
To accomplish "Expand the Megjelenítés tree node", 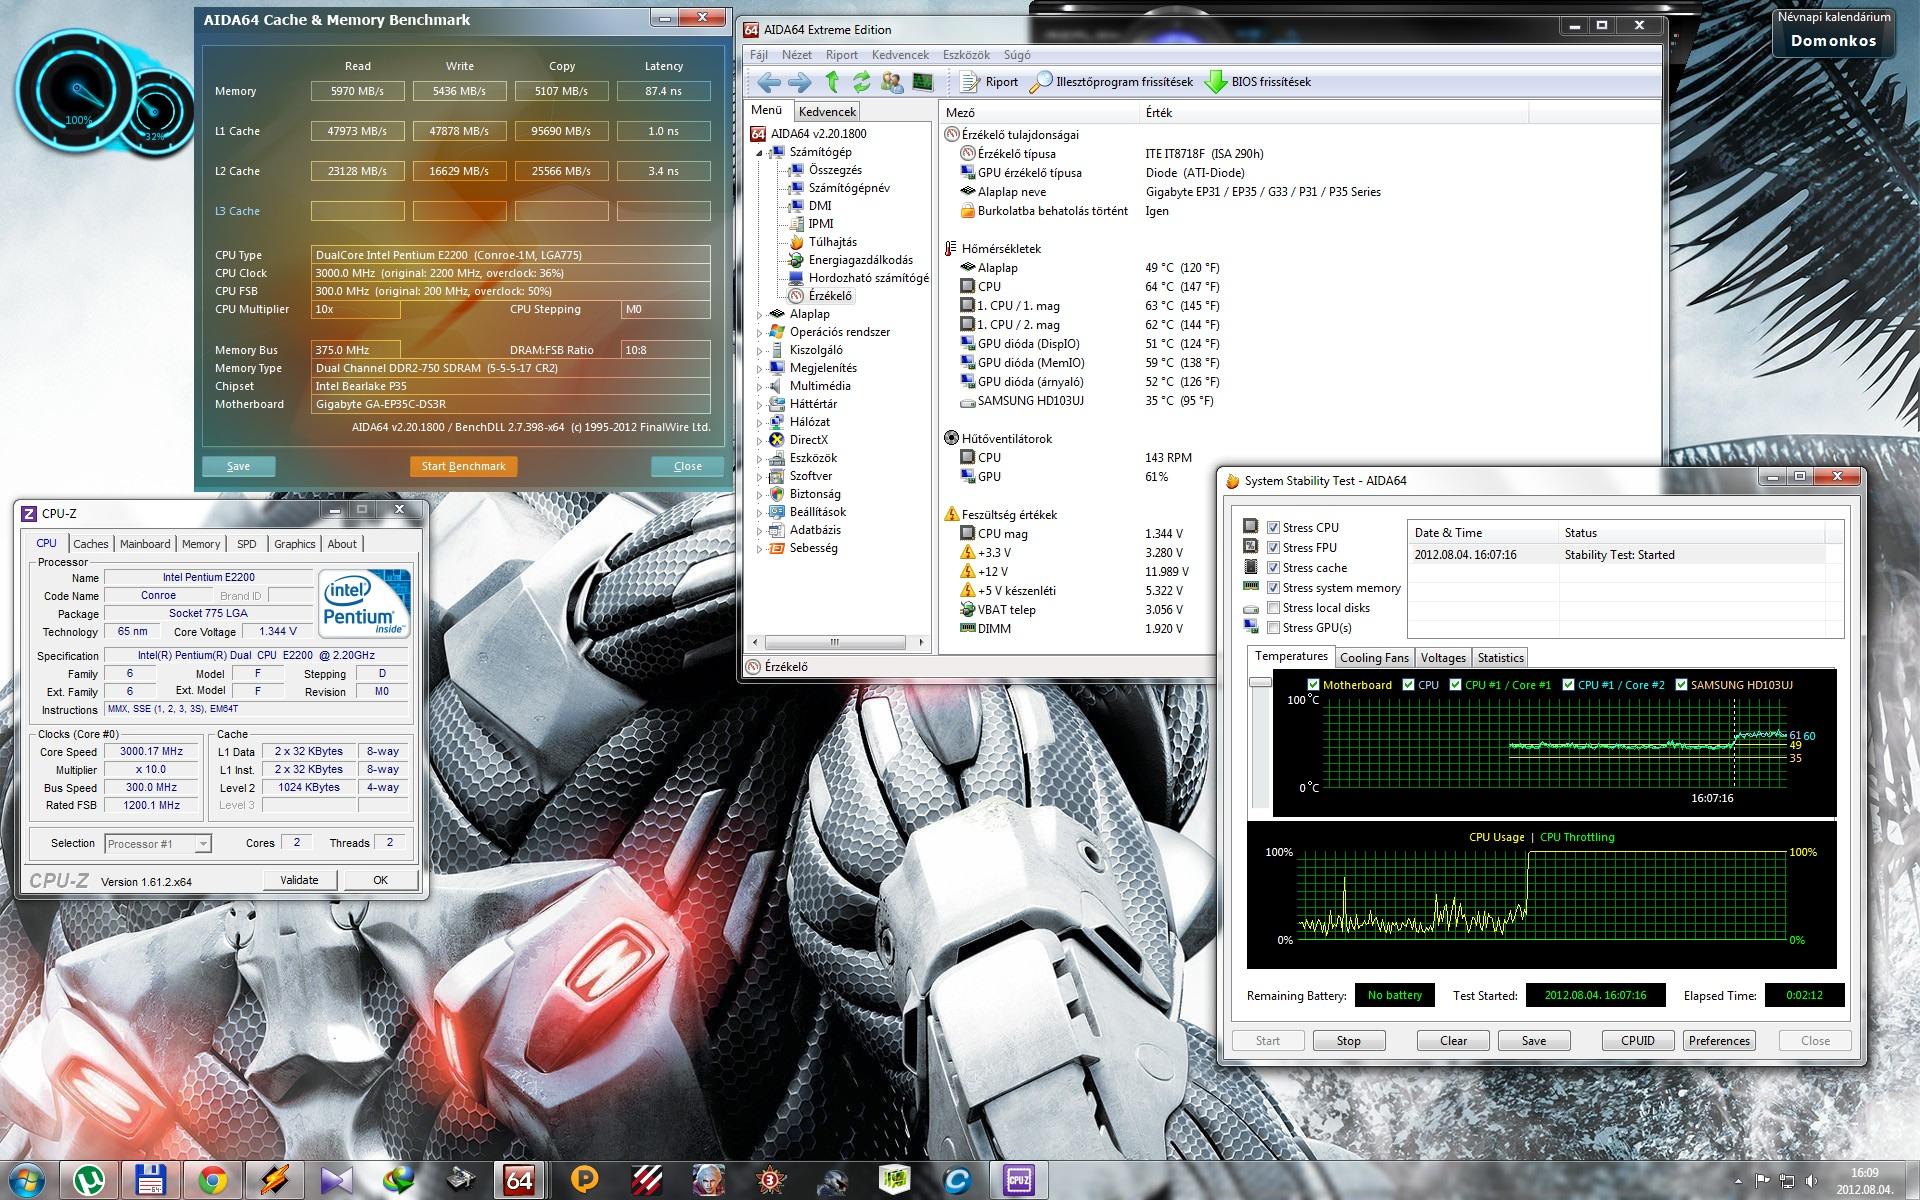I will click(760, 368).
